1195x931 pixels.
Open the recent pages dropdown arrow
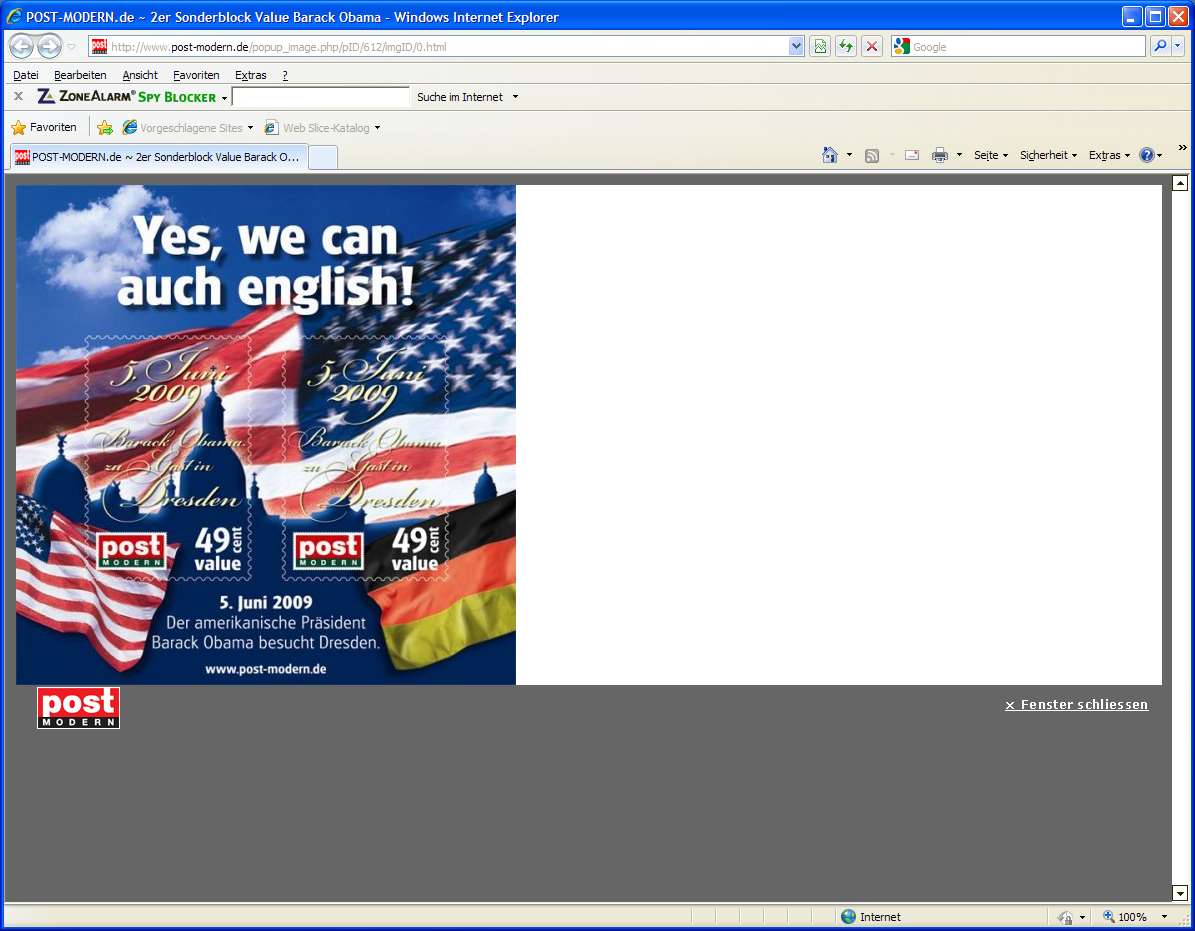point(72,46)
